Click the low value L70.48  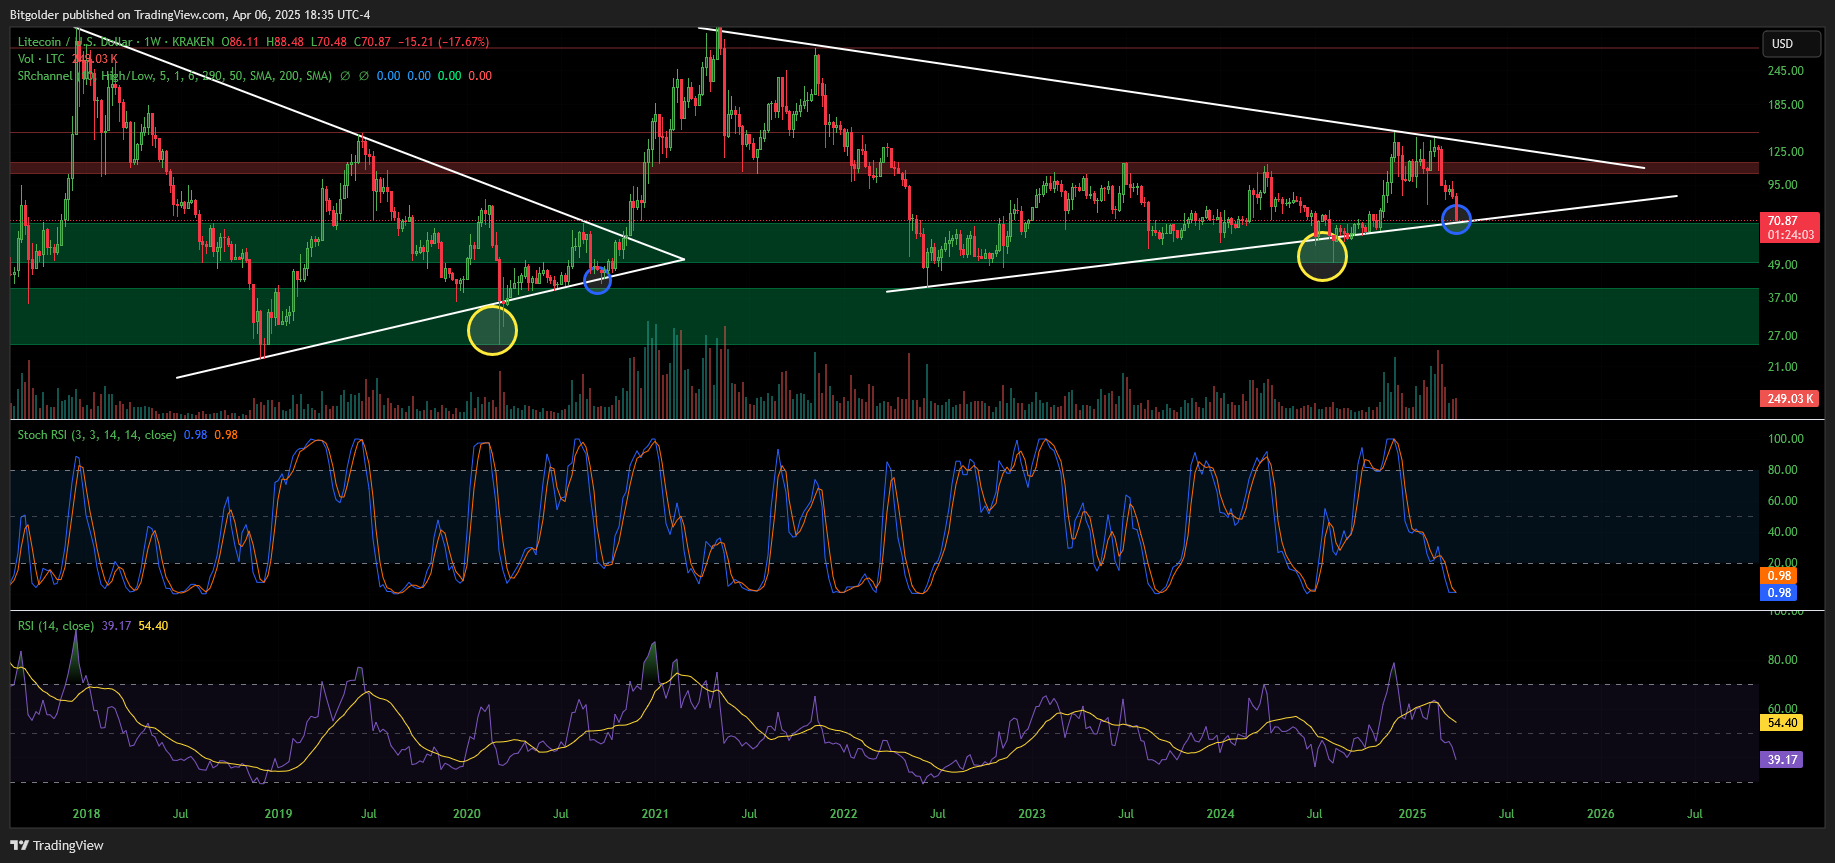tap(329, 42)
